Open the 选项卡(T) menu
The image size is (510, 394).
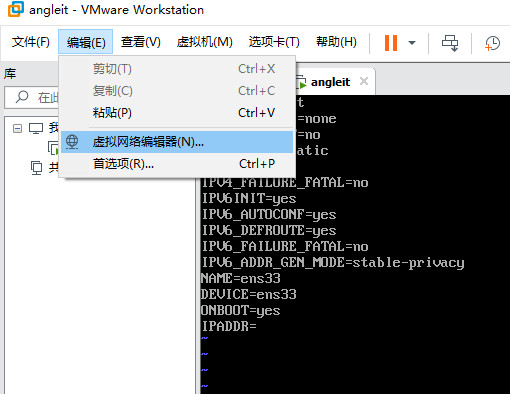click(274, 42)
